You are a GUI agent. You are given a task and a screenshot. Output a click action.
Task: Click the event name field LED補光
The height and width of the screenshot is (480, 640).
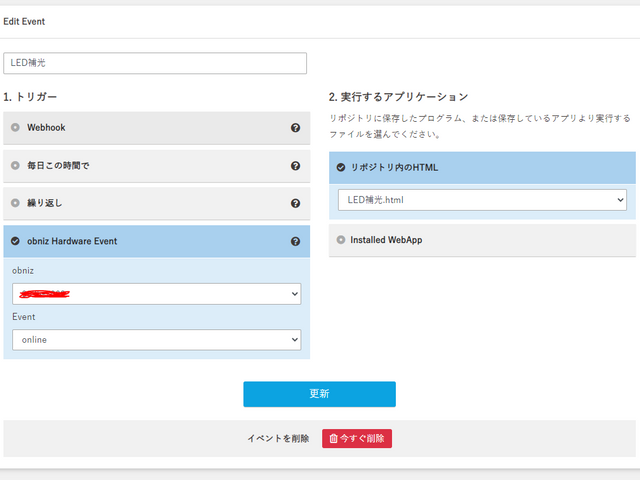(155, 63)
